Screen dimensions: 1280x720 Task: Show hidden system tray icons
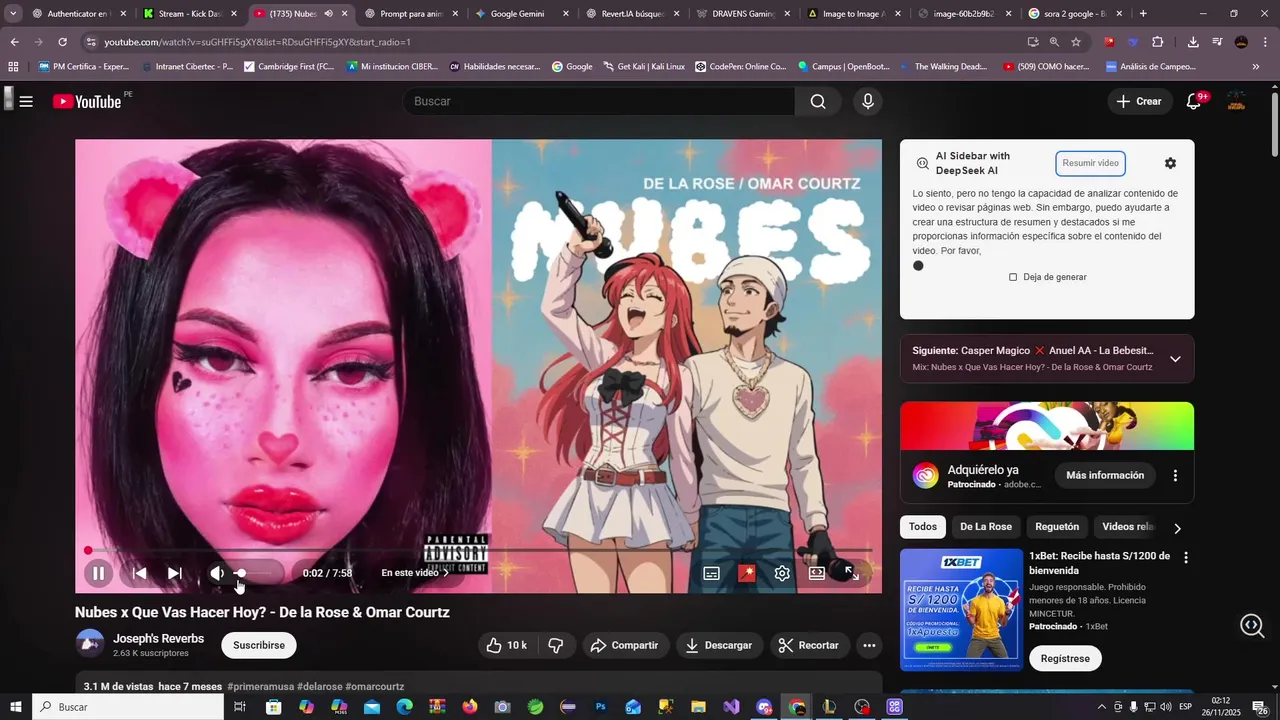pyautogui.click(x=1101, y=707)
